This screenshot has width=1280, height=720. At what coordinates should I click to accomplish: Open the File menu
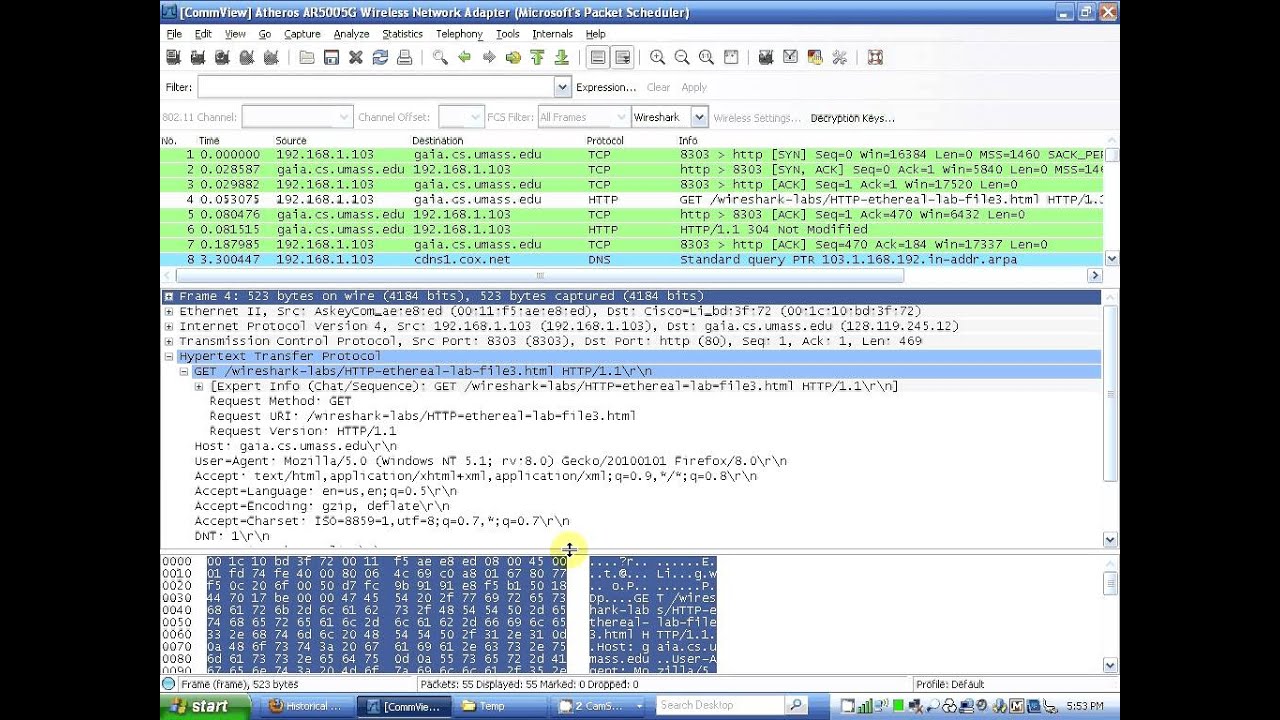pyautogui.click(x=174, y=34)
